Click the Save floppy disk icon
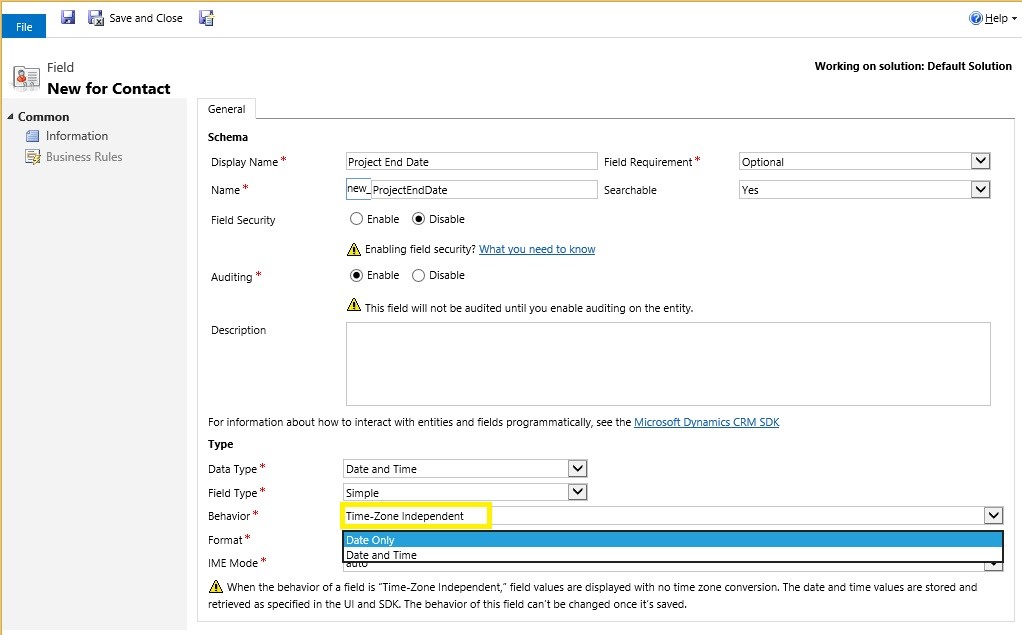 [68, 18]
